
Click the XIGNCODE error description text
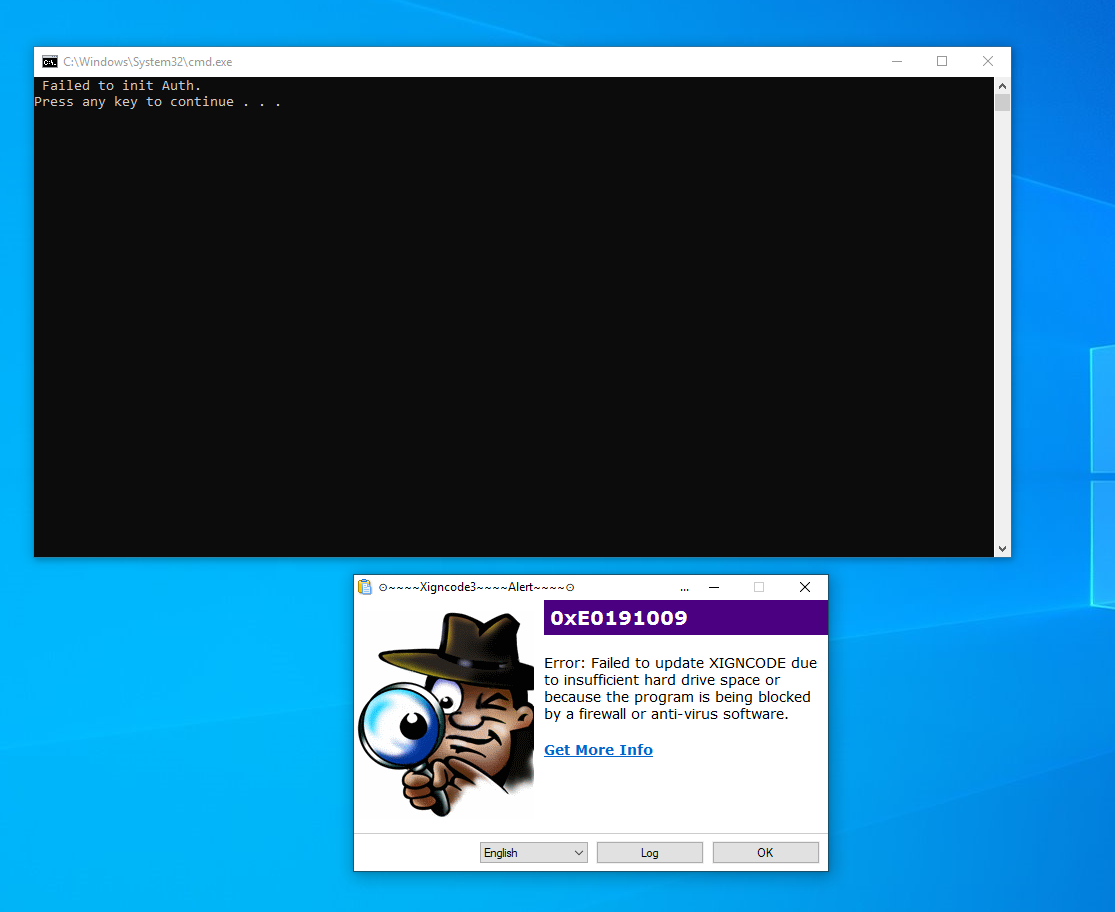point(681,688)
